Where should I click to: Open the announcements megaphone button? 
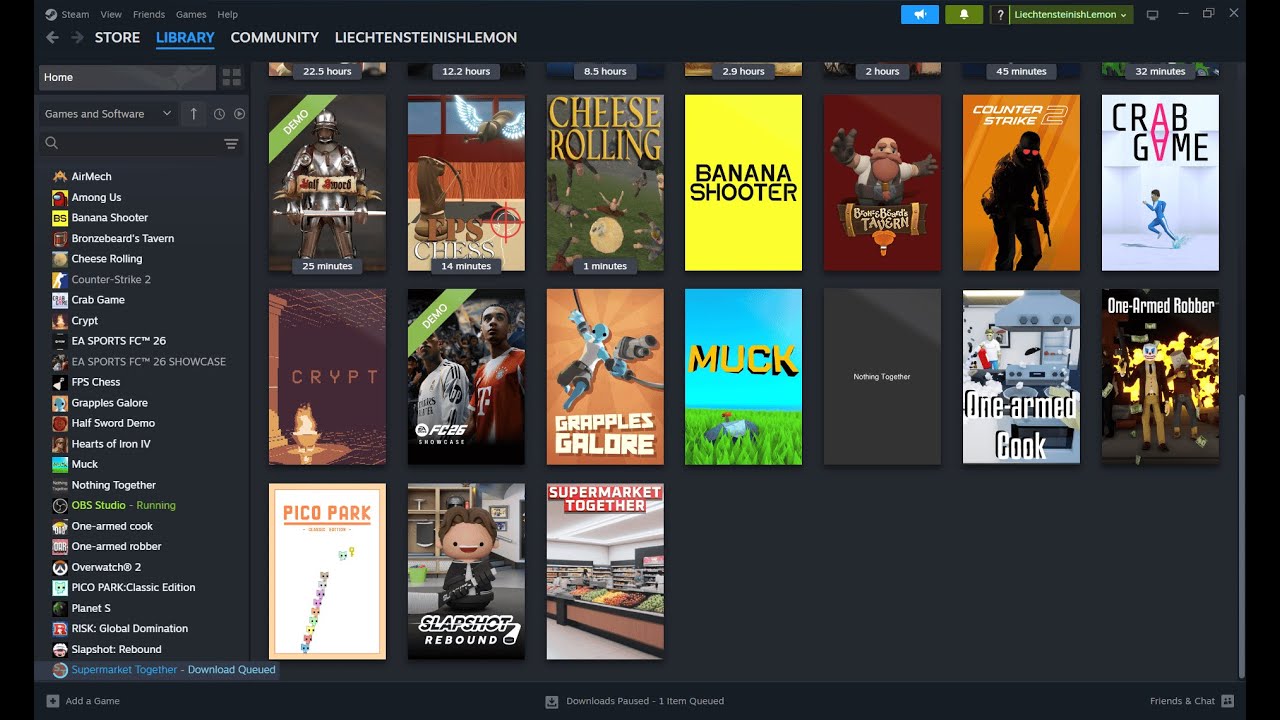point(920,14)
